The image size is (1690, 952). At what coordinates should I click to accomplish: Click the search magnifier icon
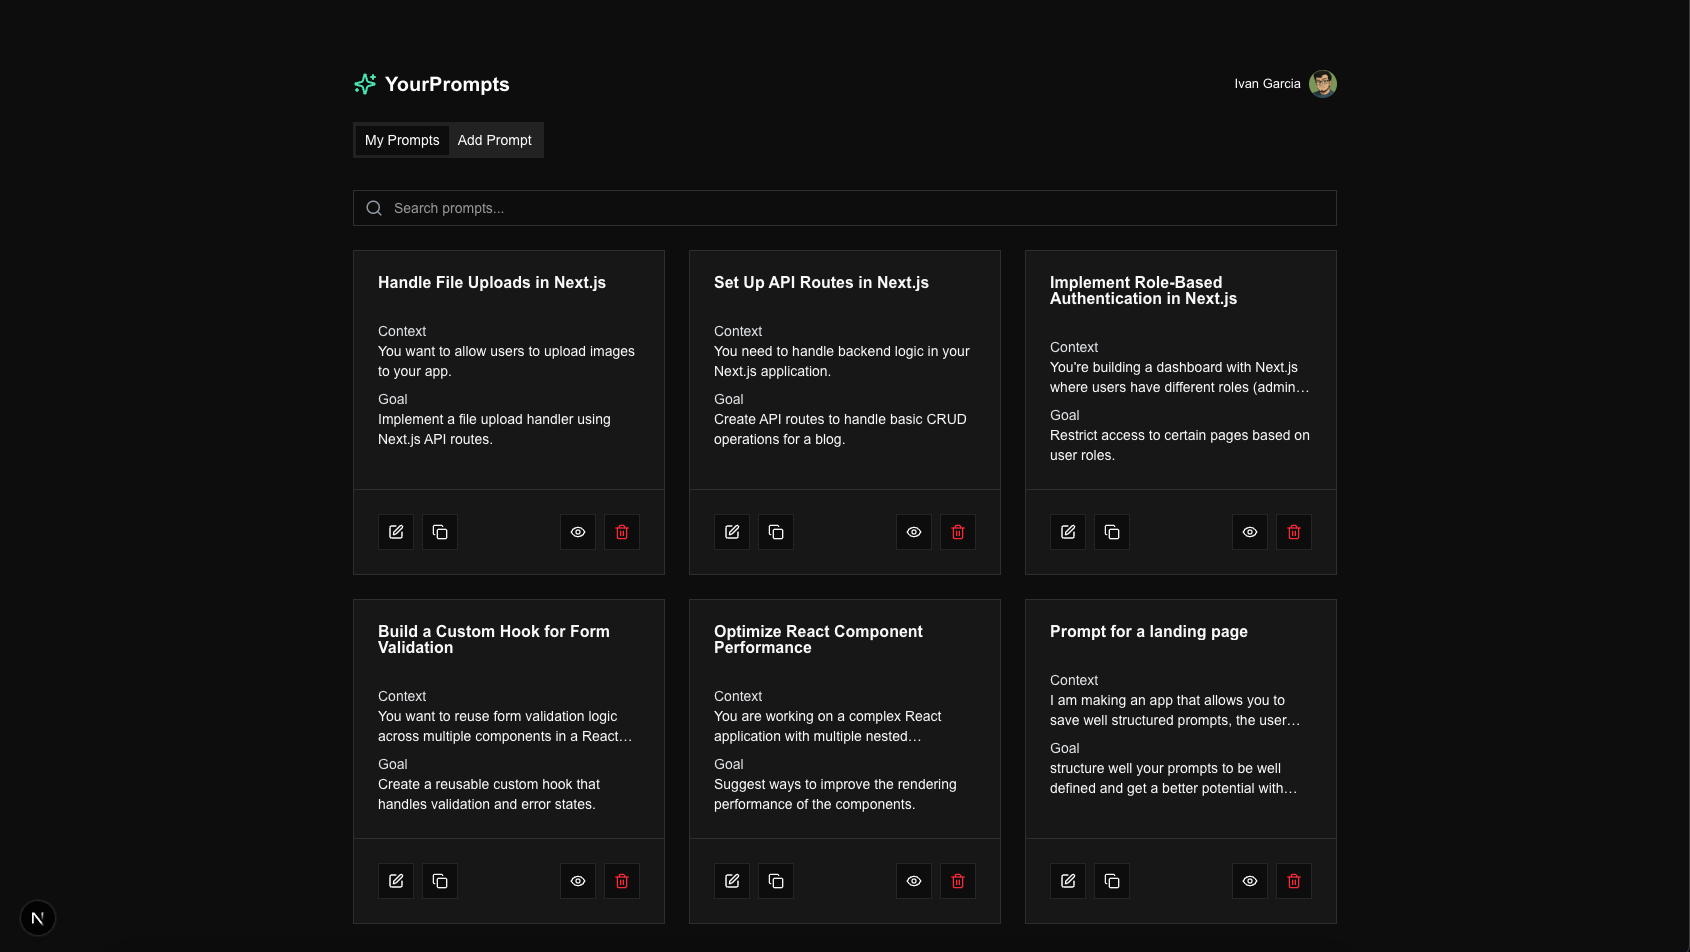coord(373,208)
